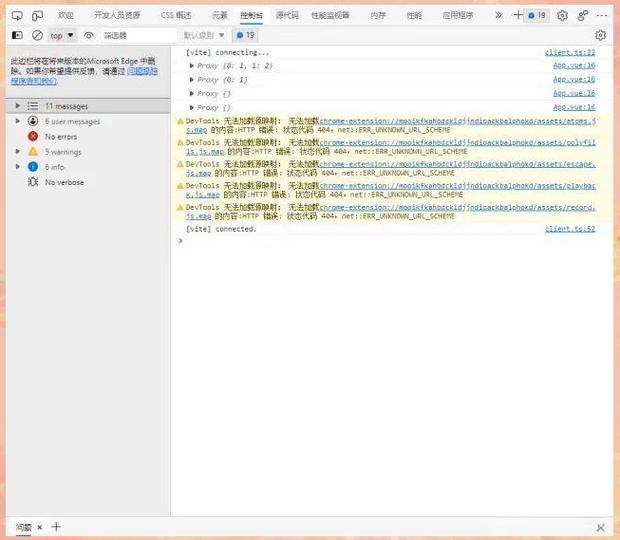Select the No errors red icon

[33, 136]
